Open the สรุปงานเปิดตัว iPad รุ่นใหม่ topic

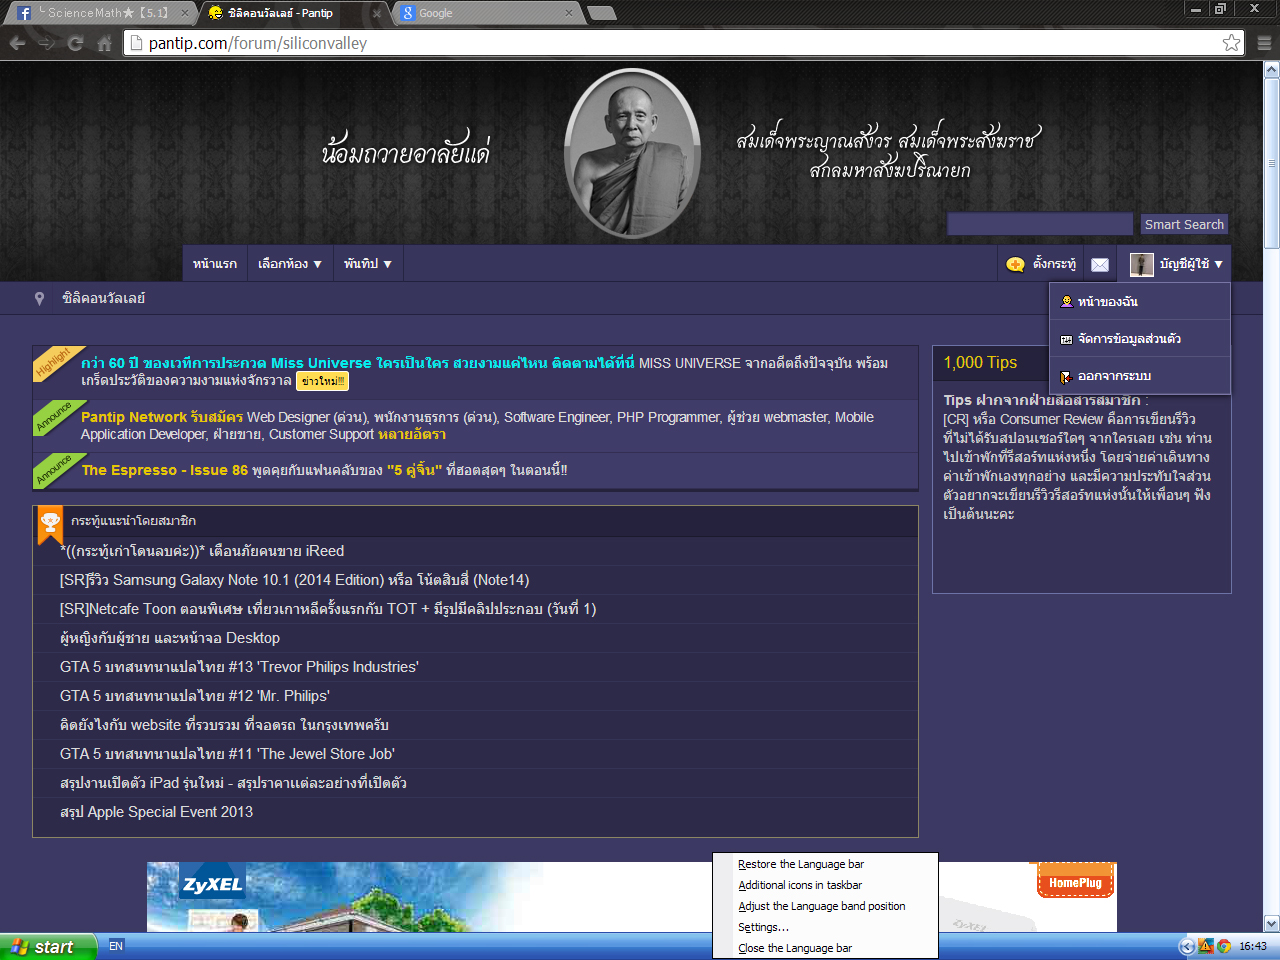coord(233,783)
